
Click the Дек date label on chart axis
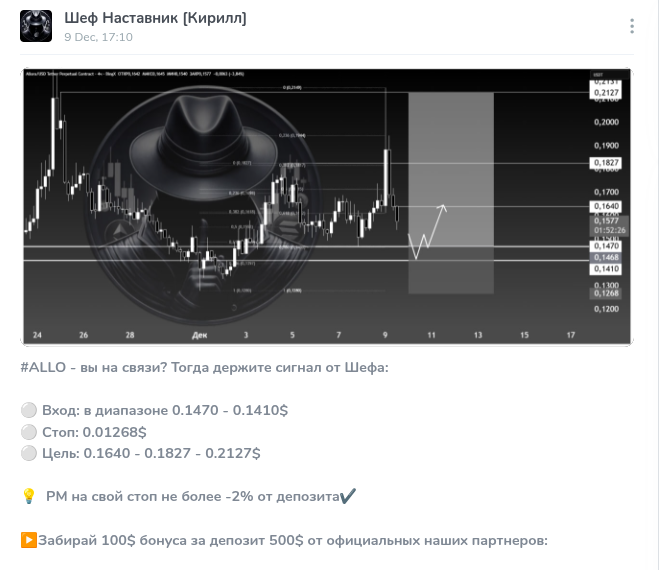199,334
